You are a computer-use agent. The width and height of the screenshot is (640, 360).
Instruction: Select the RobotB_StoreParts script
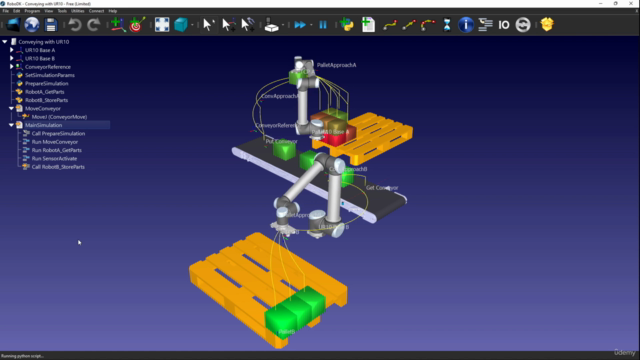[x=47, y=100]
